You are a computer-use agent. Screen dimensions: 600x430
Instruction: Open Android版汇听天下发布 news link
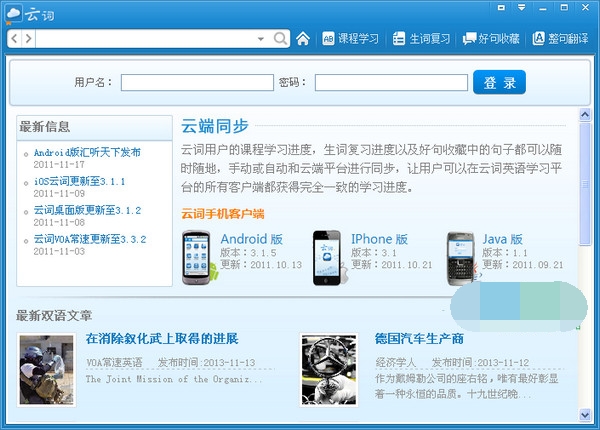[87, 152]
